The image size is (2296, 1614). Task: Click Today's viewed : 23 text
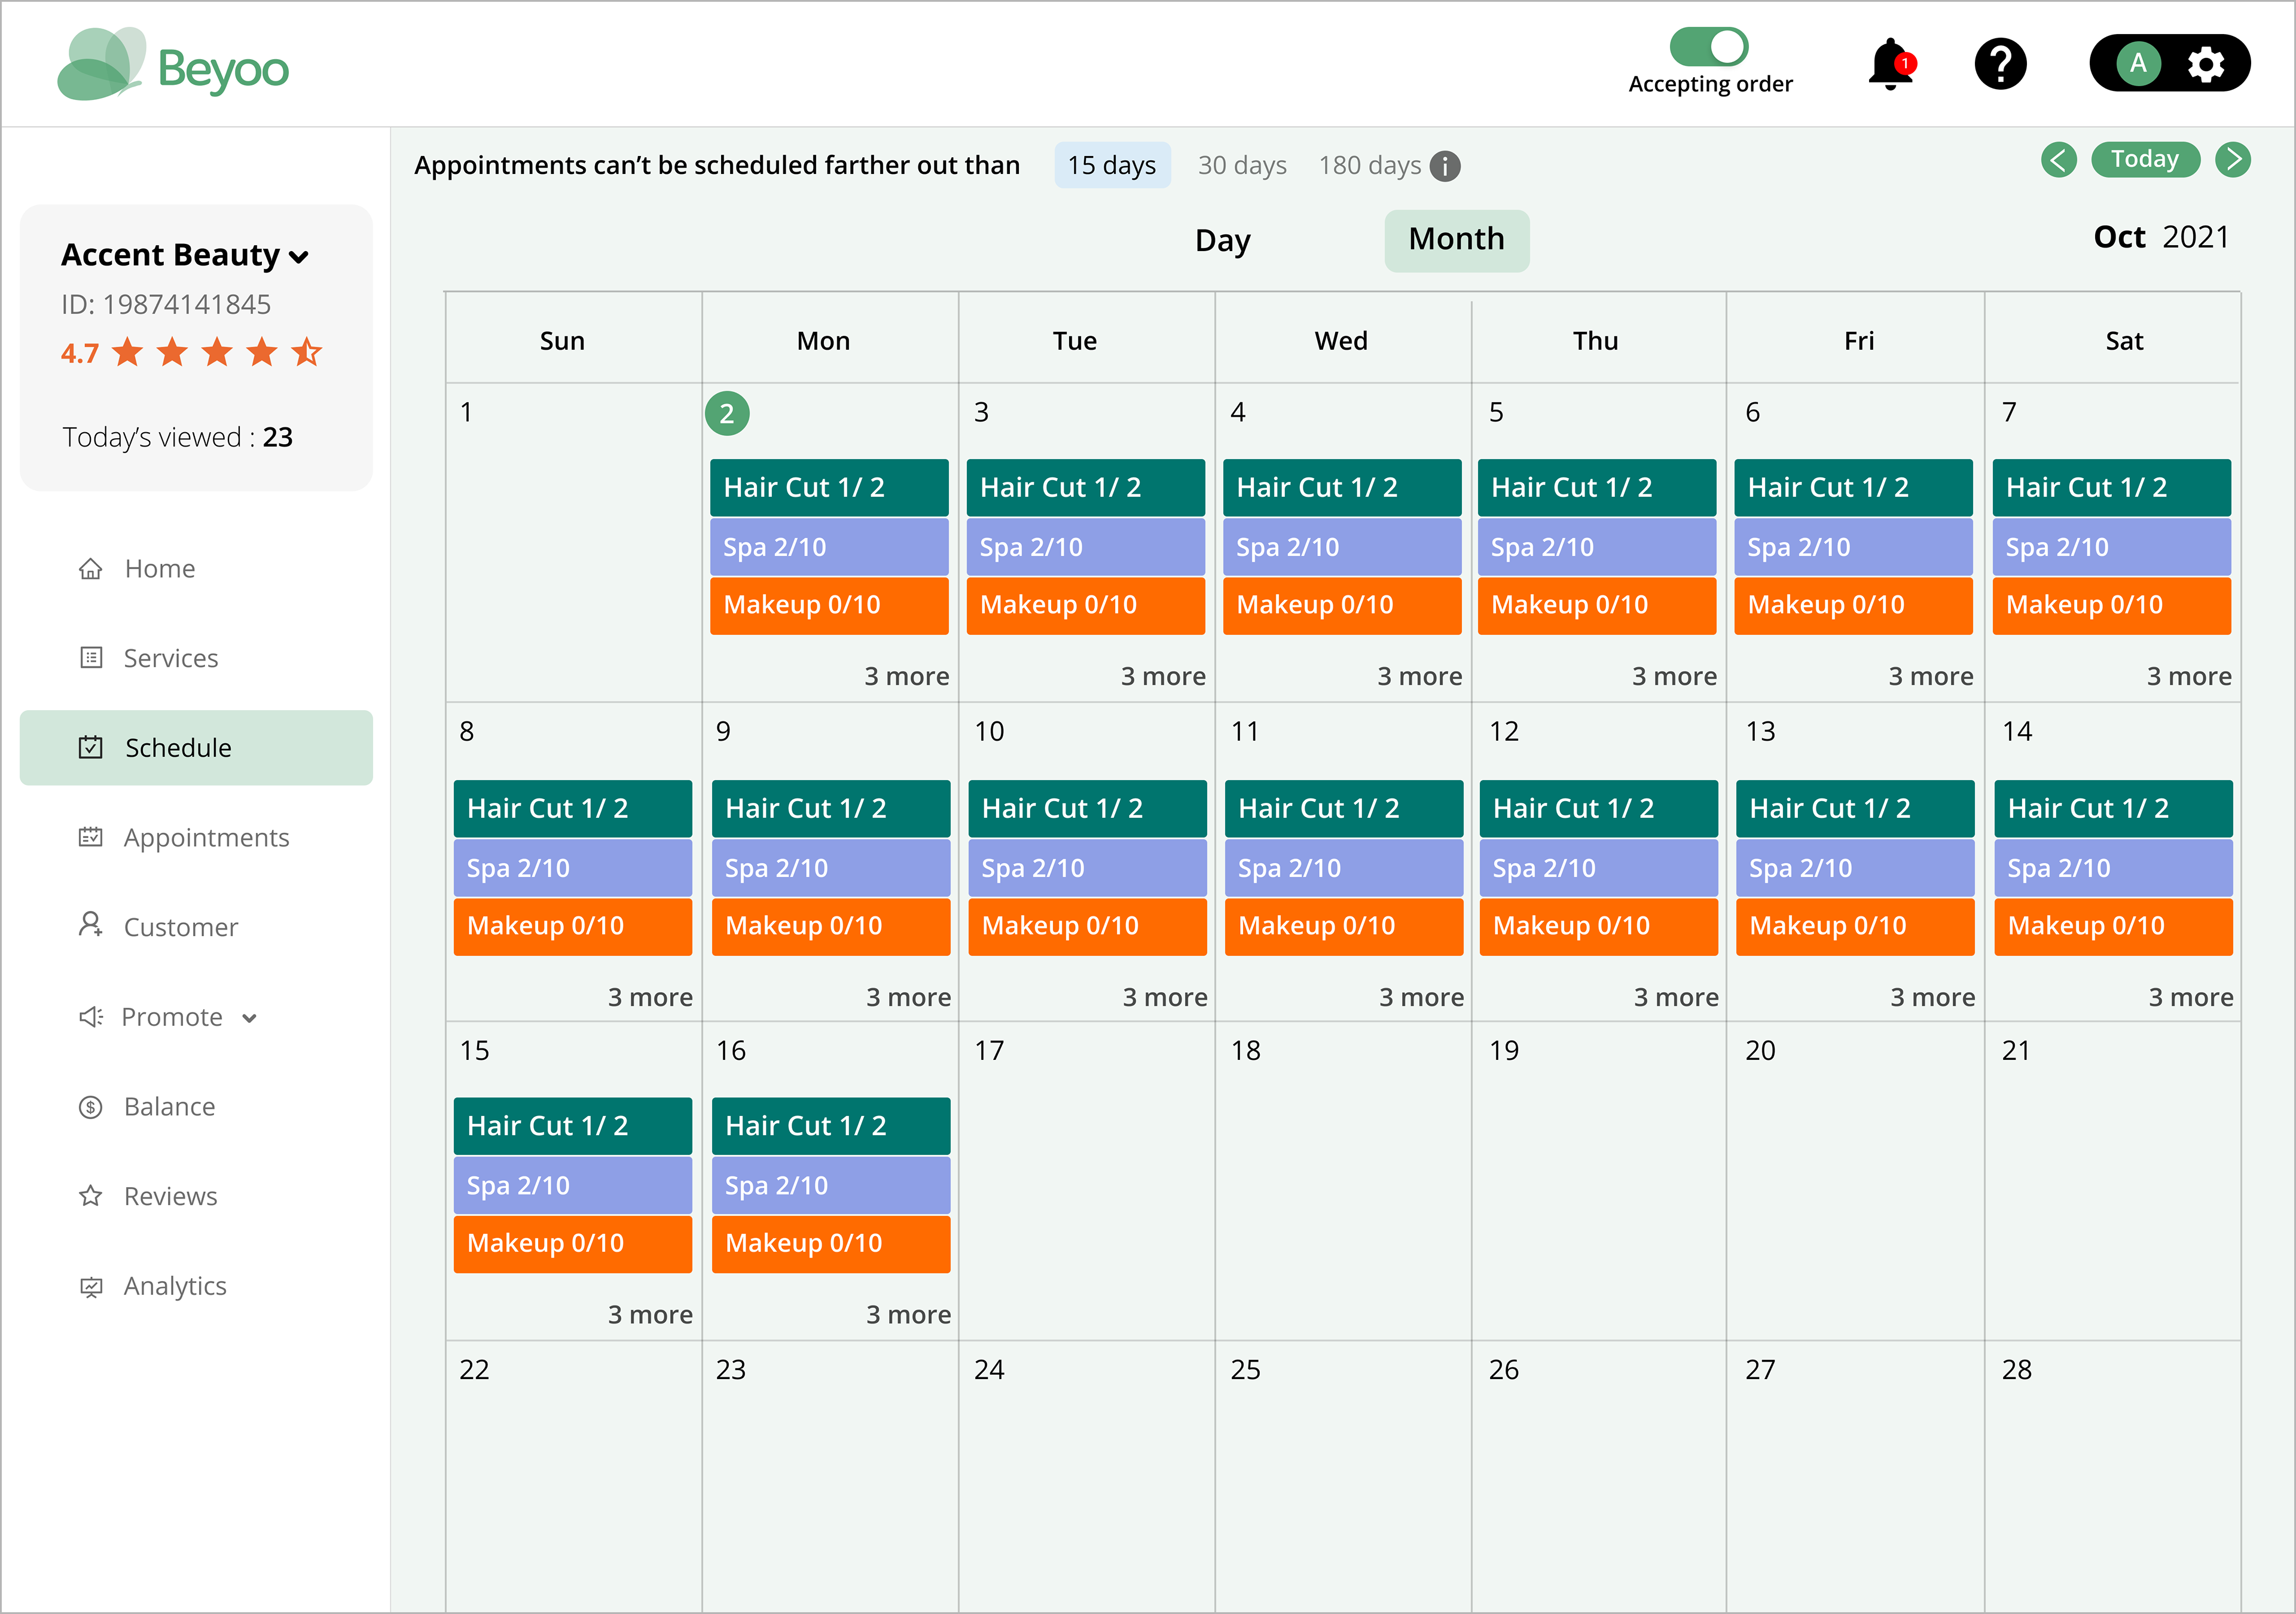point(177,438)
